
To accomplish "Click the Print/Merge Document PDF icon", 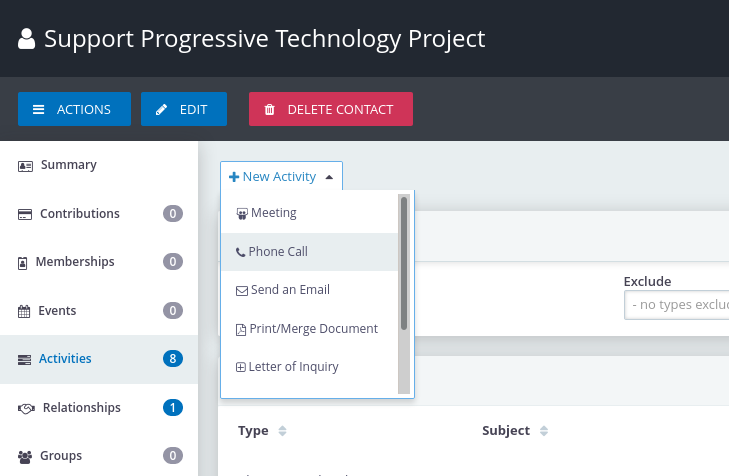I will pyautogui.click(x=241, y=330).
